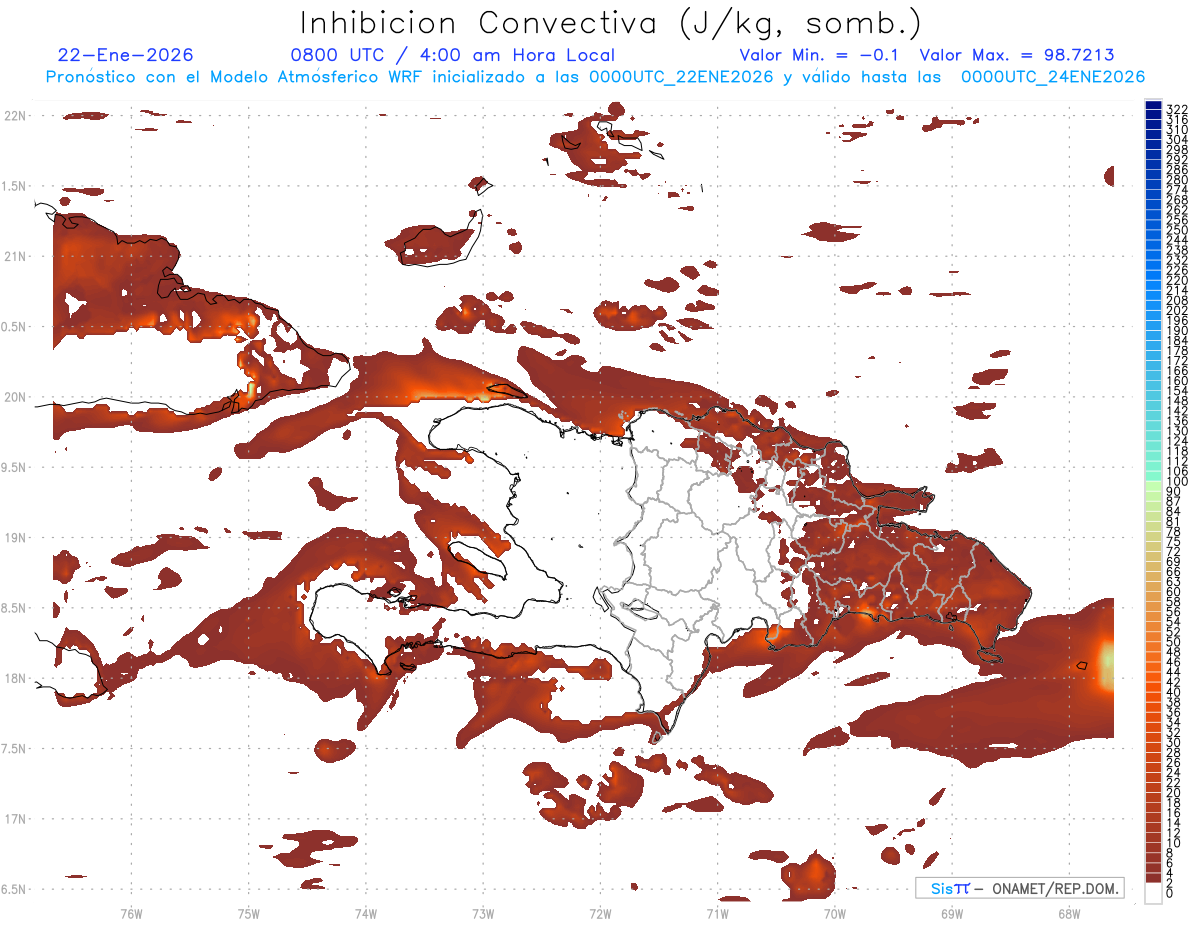
Task: Click the '70W' longitude label
Action: pyautogui.click(x=835, y=913)
